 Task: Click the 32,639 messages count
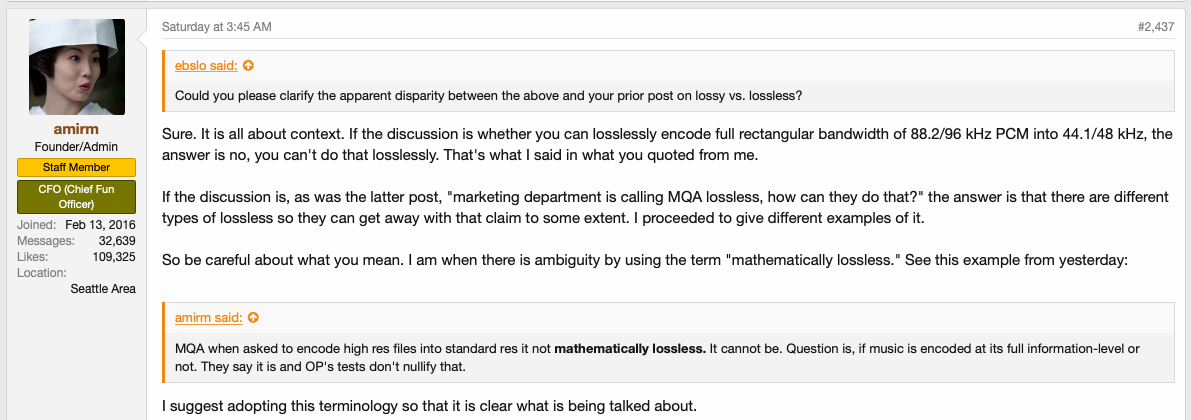pyautogui.click(x=116, y=241)
